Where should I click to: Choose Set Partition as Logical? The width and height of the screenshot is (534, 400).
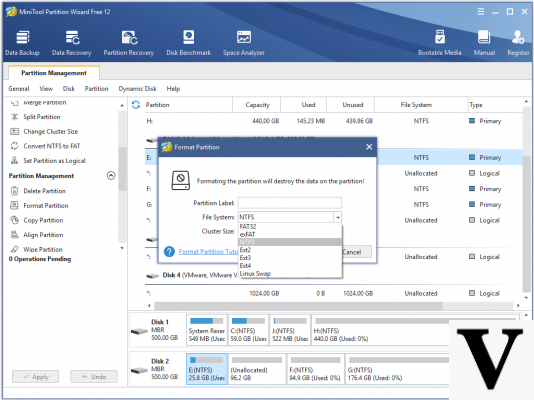54,161
